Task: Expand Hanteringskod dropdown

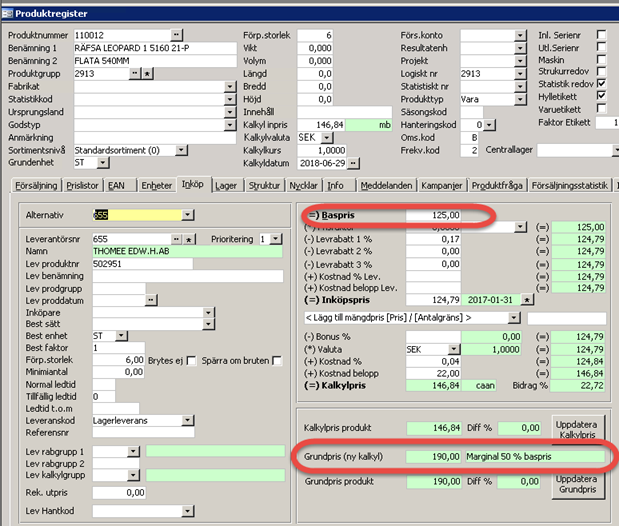Action: (x=490, y=125)
